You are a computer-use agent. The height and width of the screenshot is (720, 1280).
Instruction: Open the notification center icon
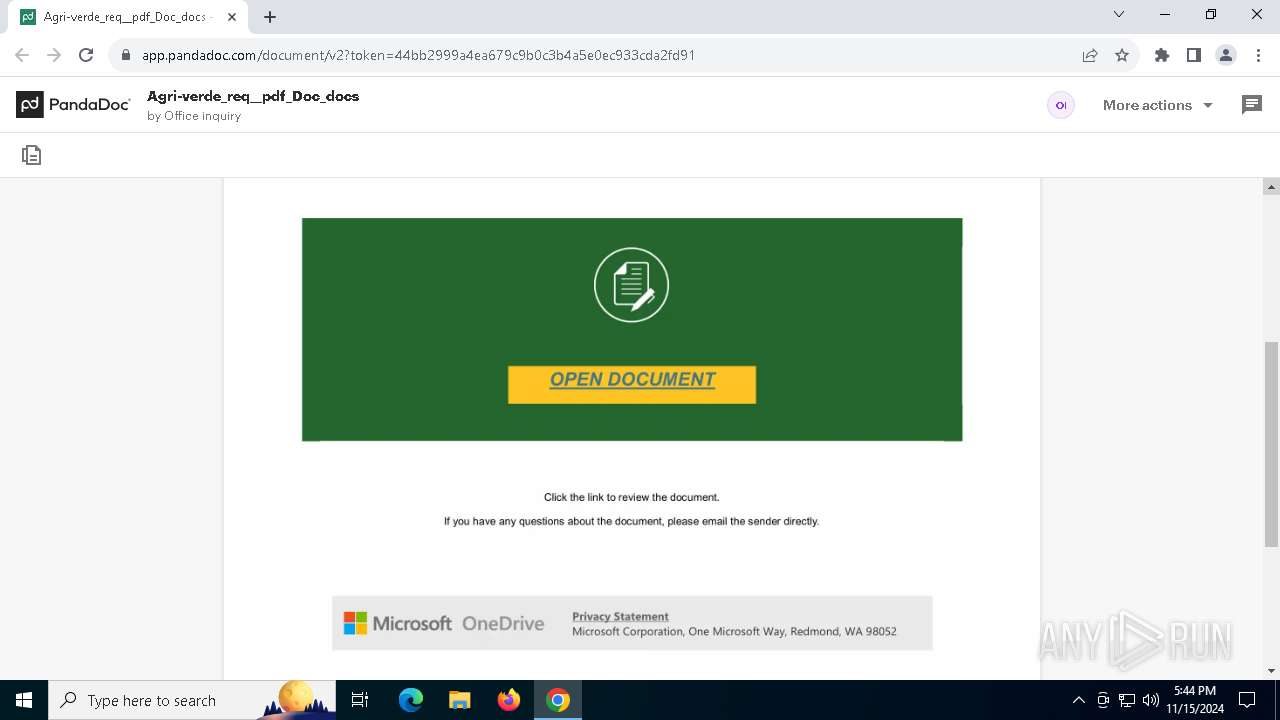click(1247, 700)
